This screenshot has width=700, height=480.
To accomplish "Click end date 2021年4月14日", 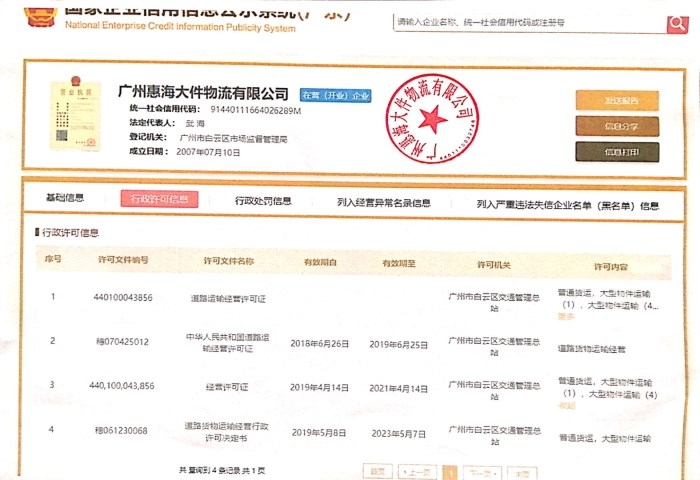I will click(x=399, y=388).
